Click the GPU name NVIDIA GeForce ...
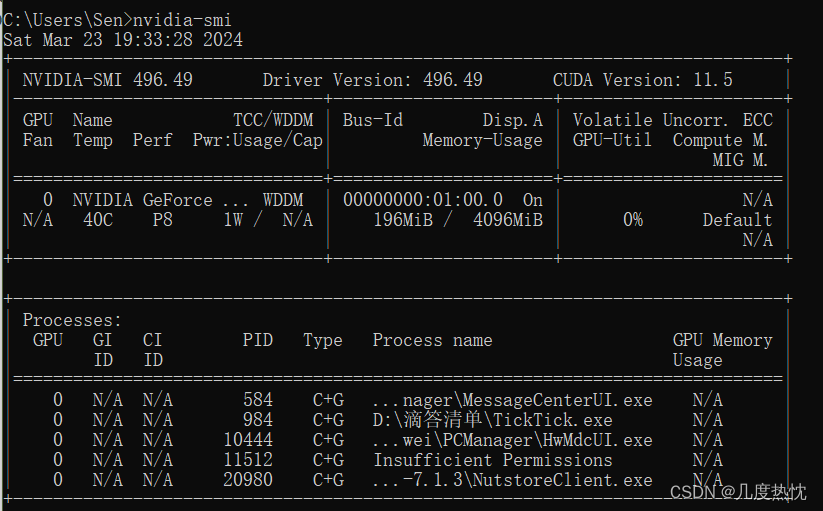The height and width of the screenshot is (511, 823). [x=142, y=200]
